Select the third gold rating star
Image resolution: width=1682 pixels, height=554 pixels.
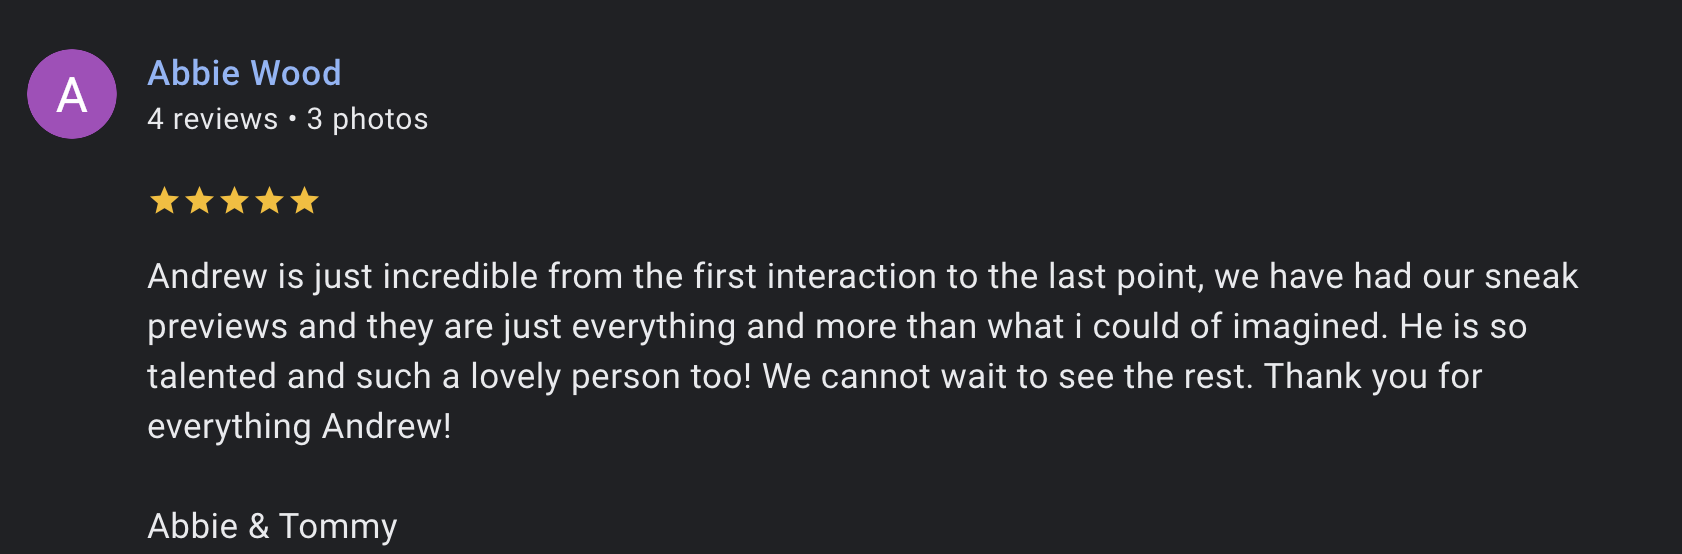(234, 201)
